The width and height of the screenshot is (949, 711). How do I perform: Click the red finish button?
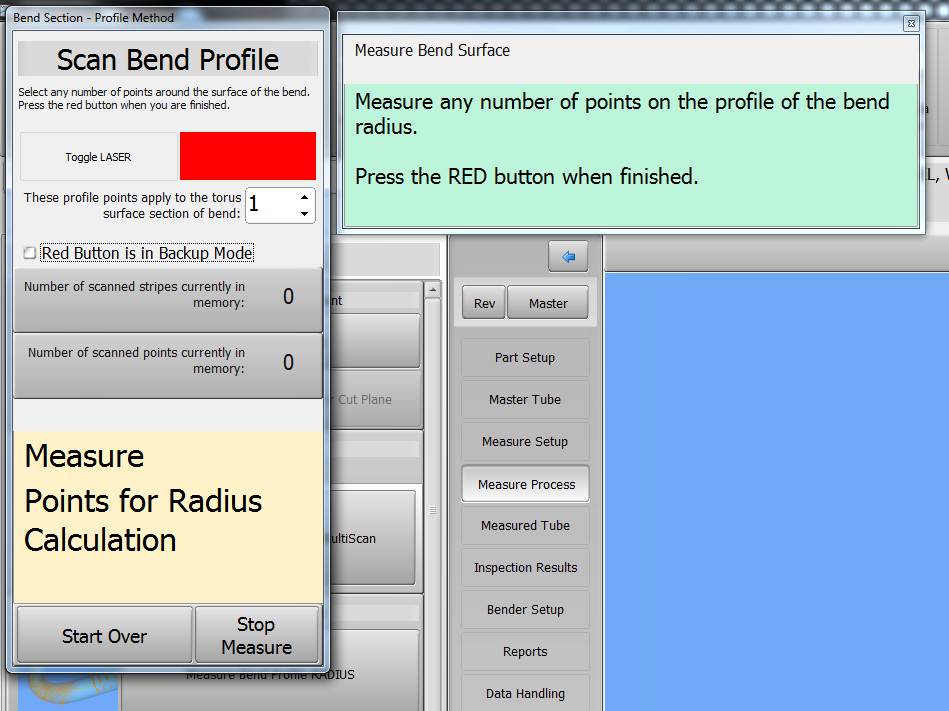coord(248,157)
